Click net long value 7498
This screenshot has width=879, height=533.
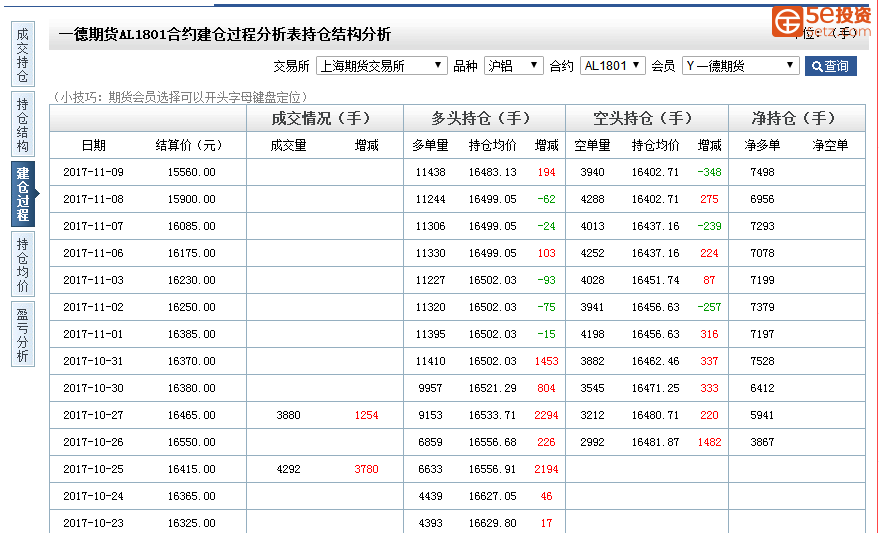click(762, 172)
